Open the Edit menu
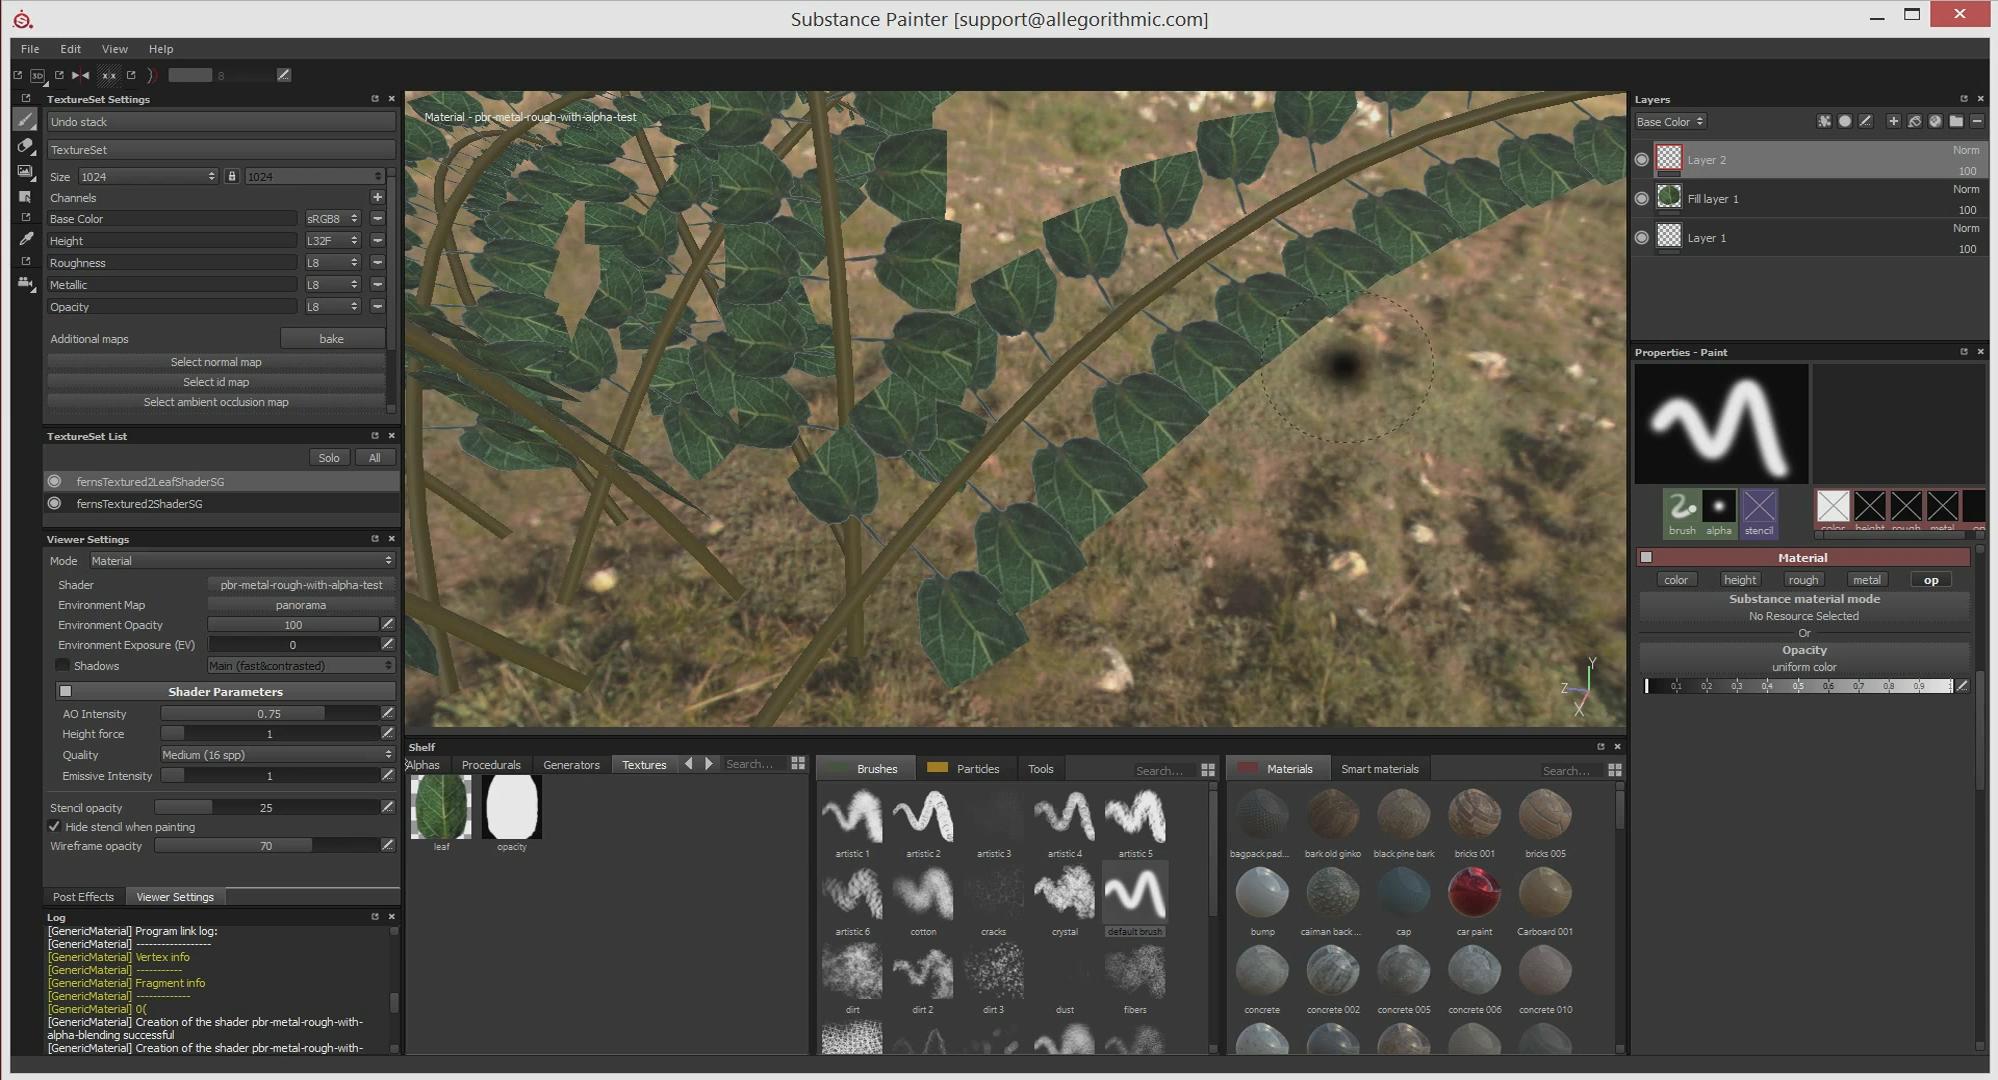Screen dimensions: 1998x1080 click(70, 49)
